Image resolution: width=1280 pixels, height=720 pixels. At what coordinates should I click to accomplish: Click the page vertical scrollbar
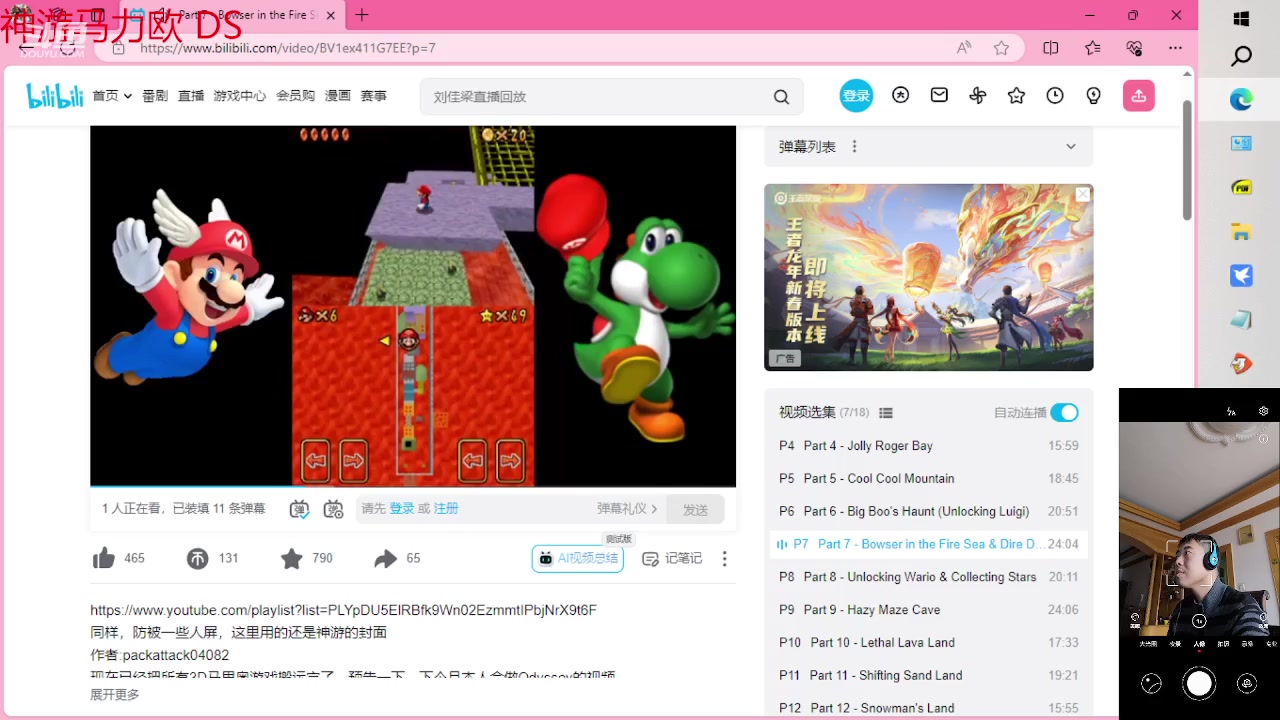1187,160
